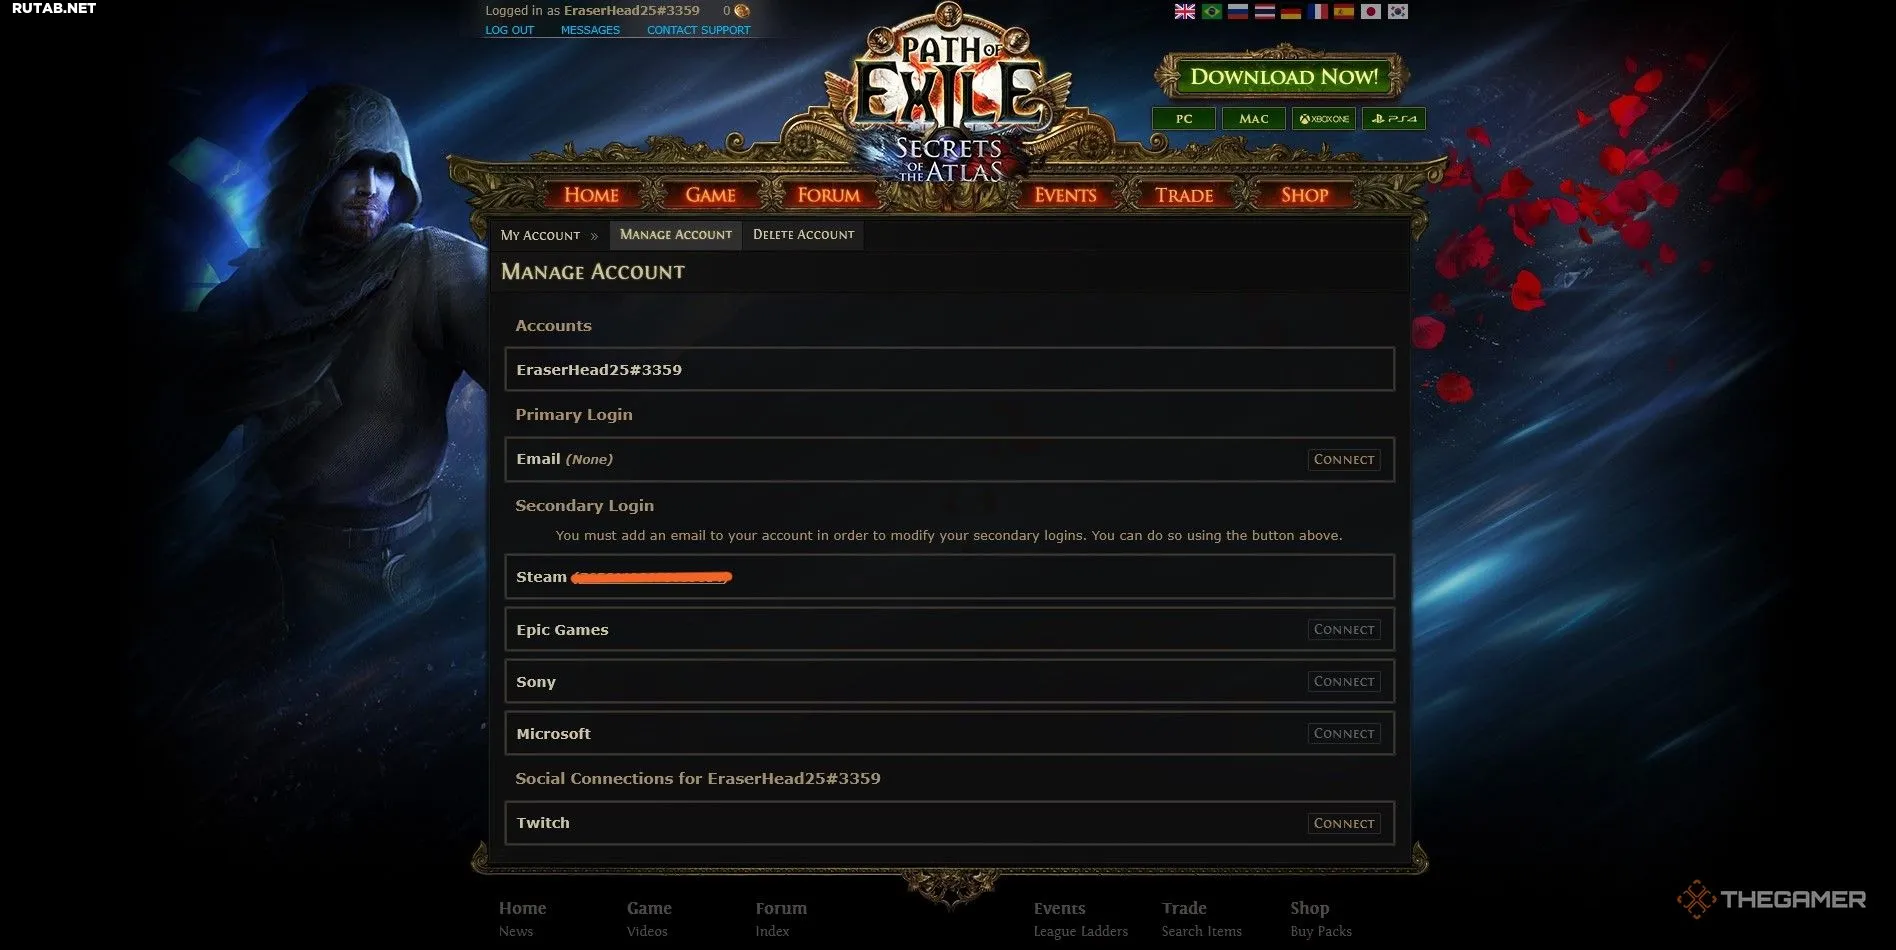This screenshot has width=1896, height=950.
Task: Click the My Account breadcrumb
Action: point(540,236)
